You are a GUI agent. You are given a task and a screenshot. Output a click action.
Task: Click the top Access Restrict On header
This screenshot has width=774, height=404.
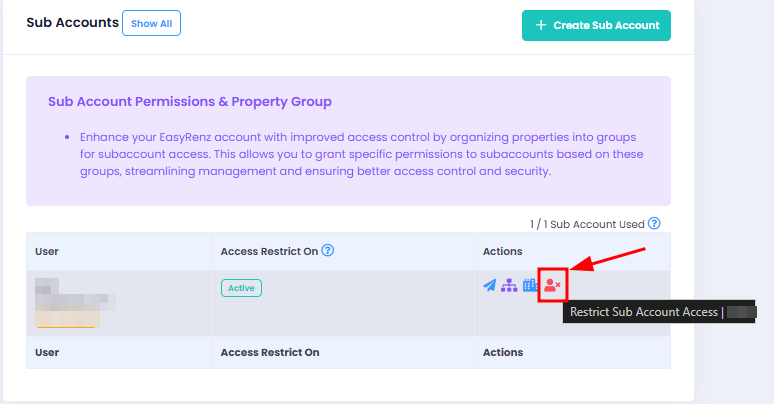click(270, 251)
